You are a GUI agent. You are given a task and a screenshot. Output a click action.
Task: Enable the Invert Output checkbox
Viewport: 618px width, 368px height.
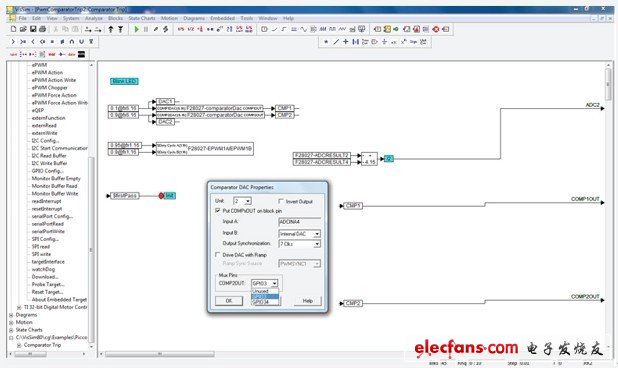coord(281,201)
